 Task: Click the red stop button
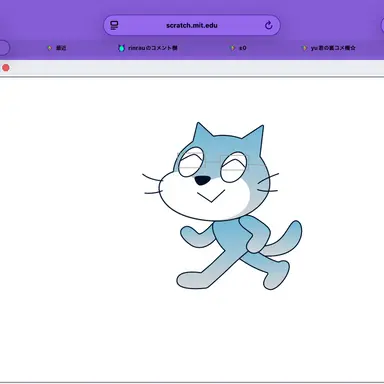click(6, 68)
